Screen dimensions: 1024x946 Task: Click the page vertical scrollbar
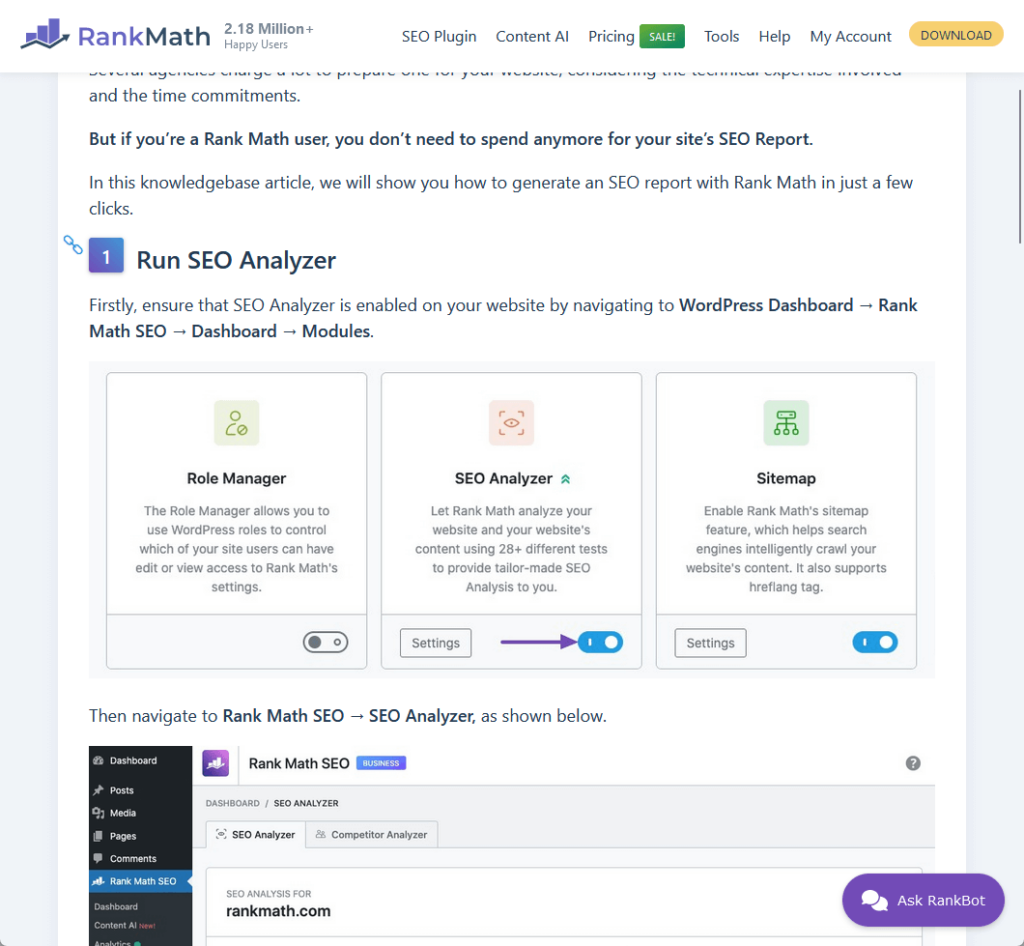tap(1020, 166)
